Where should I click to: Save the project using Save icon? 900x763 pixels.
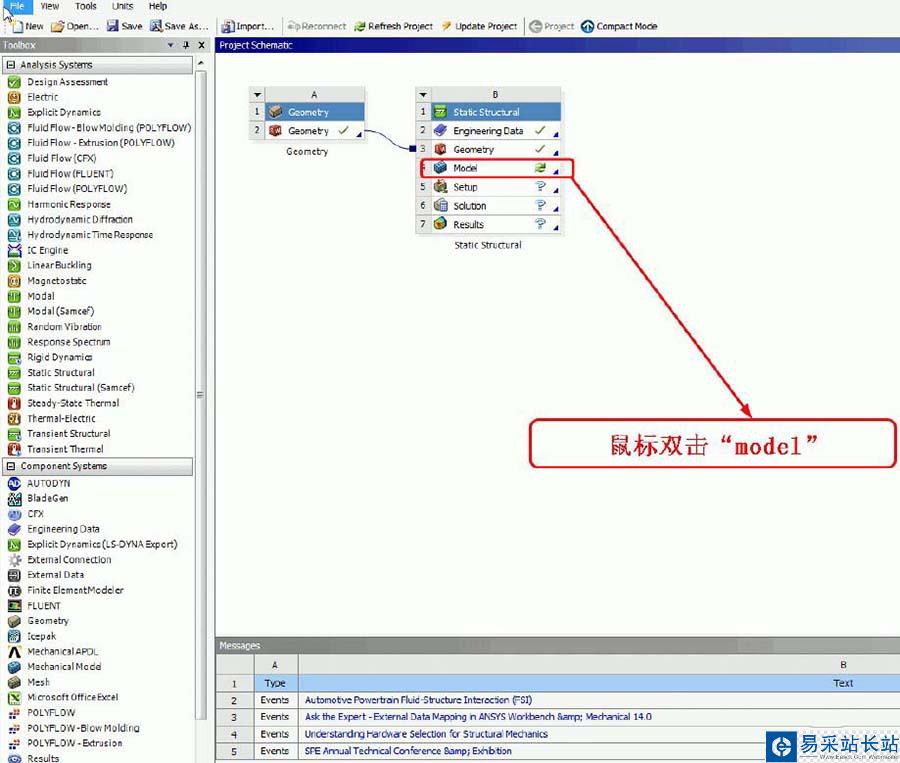tap(112, 26)
